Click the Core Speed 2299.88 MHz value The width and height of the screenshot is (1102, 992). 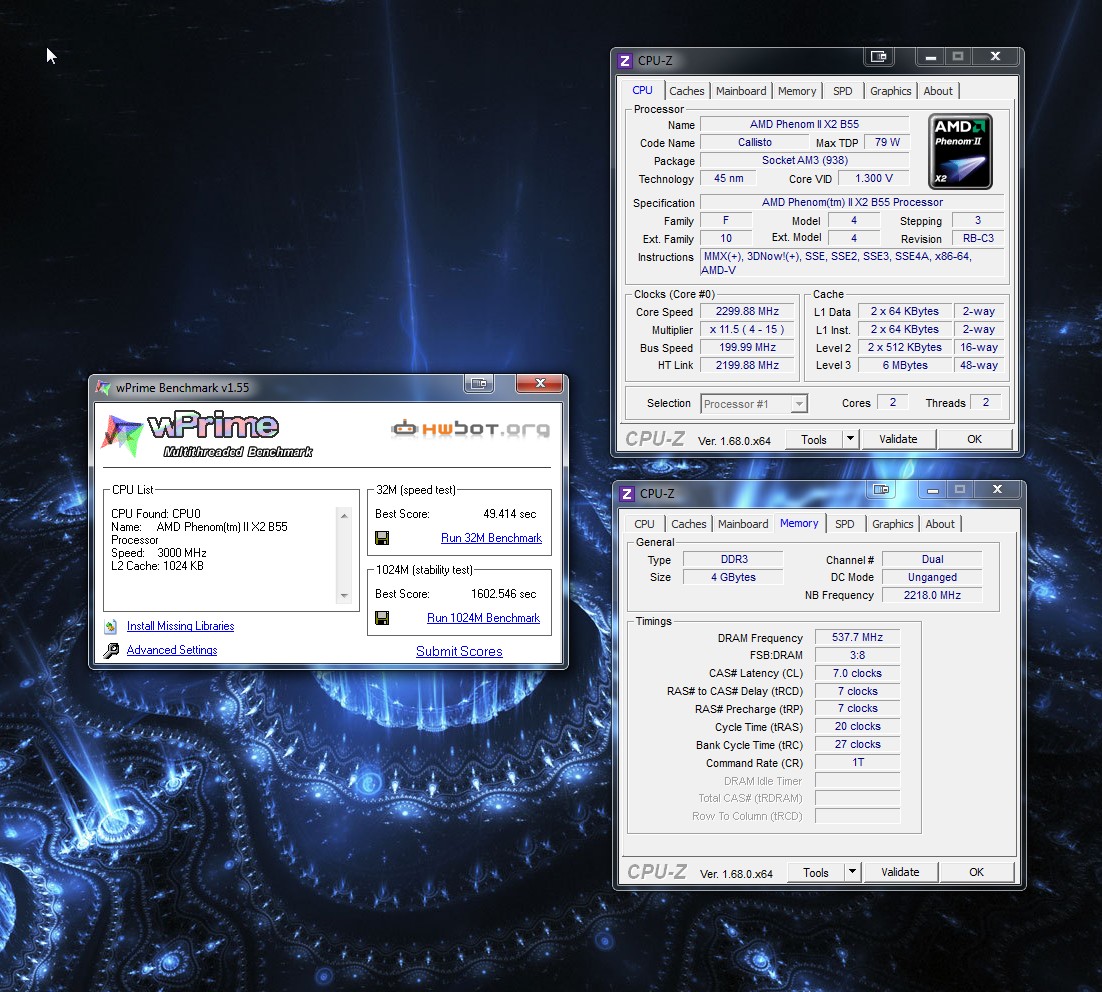tap(747, 311)
